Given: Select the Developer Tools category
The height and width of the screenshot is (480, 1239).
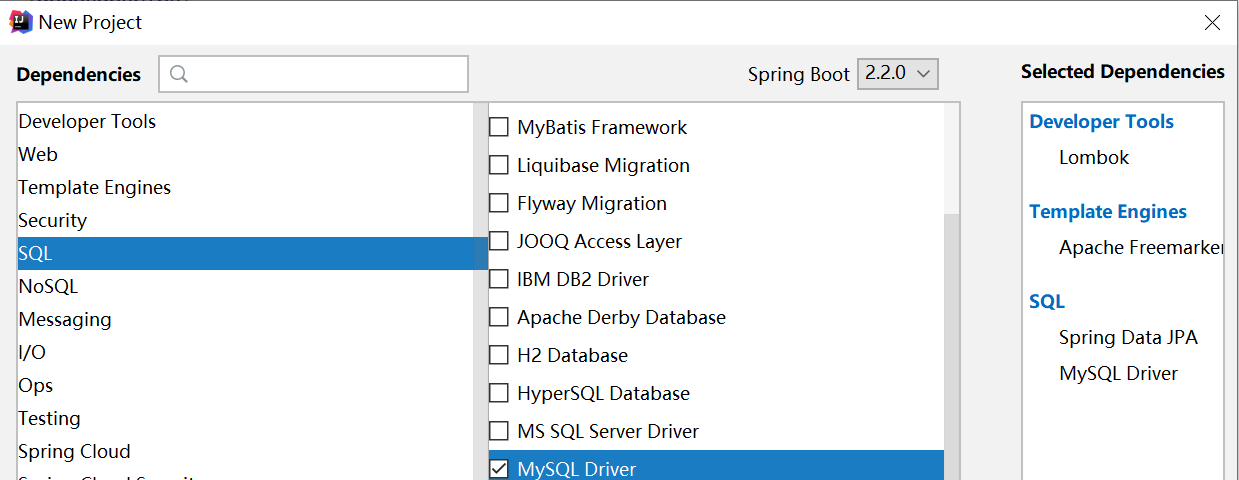Looking at the screenshot, I should click(87, 122).
